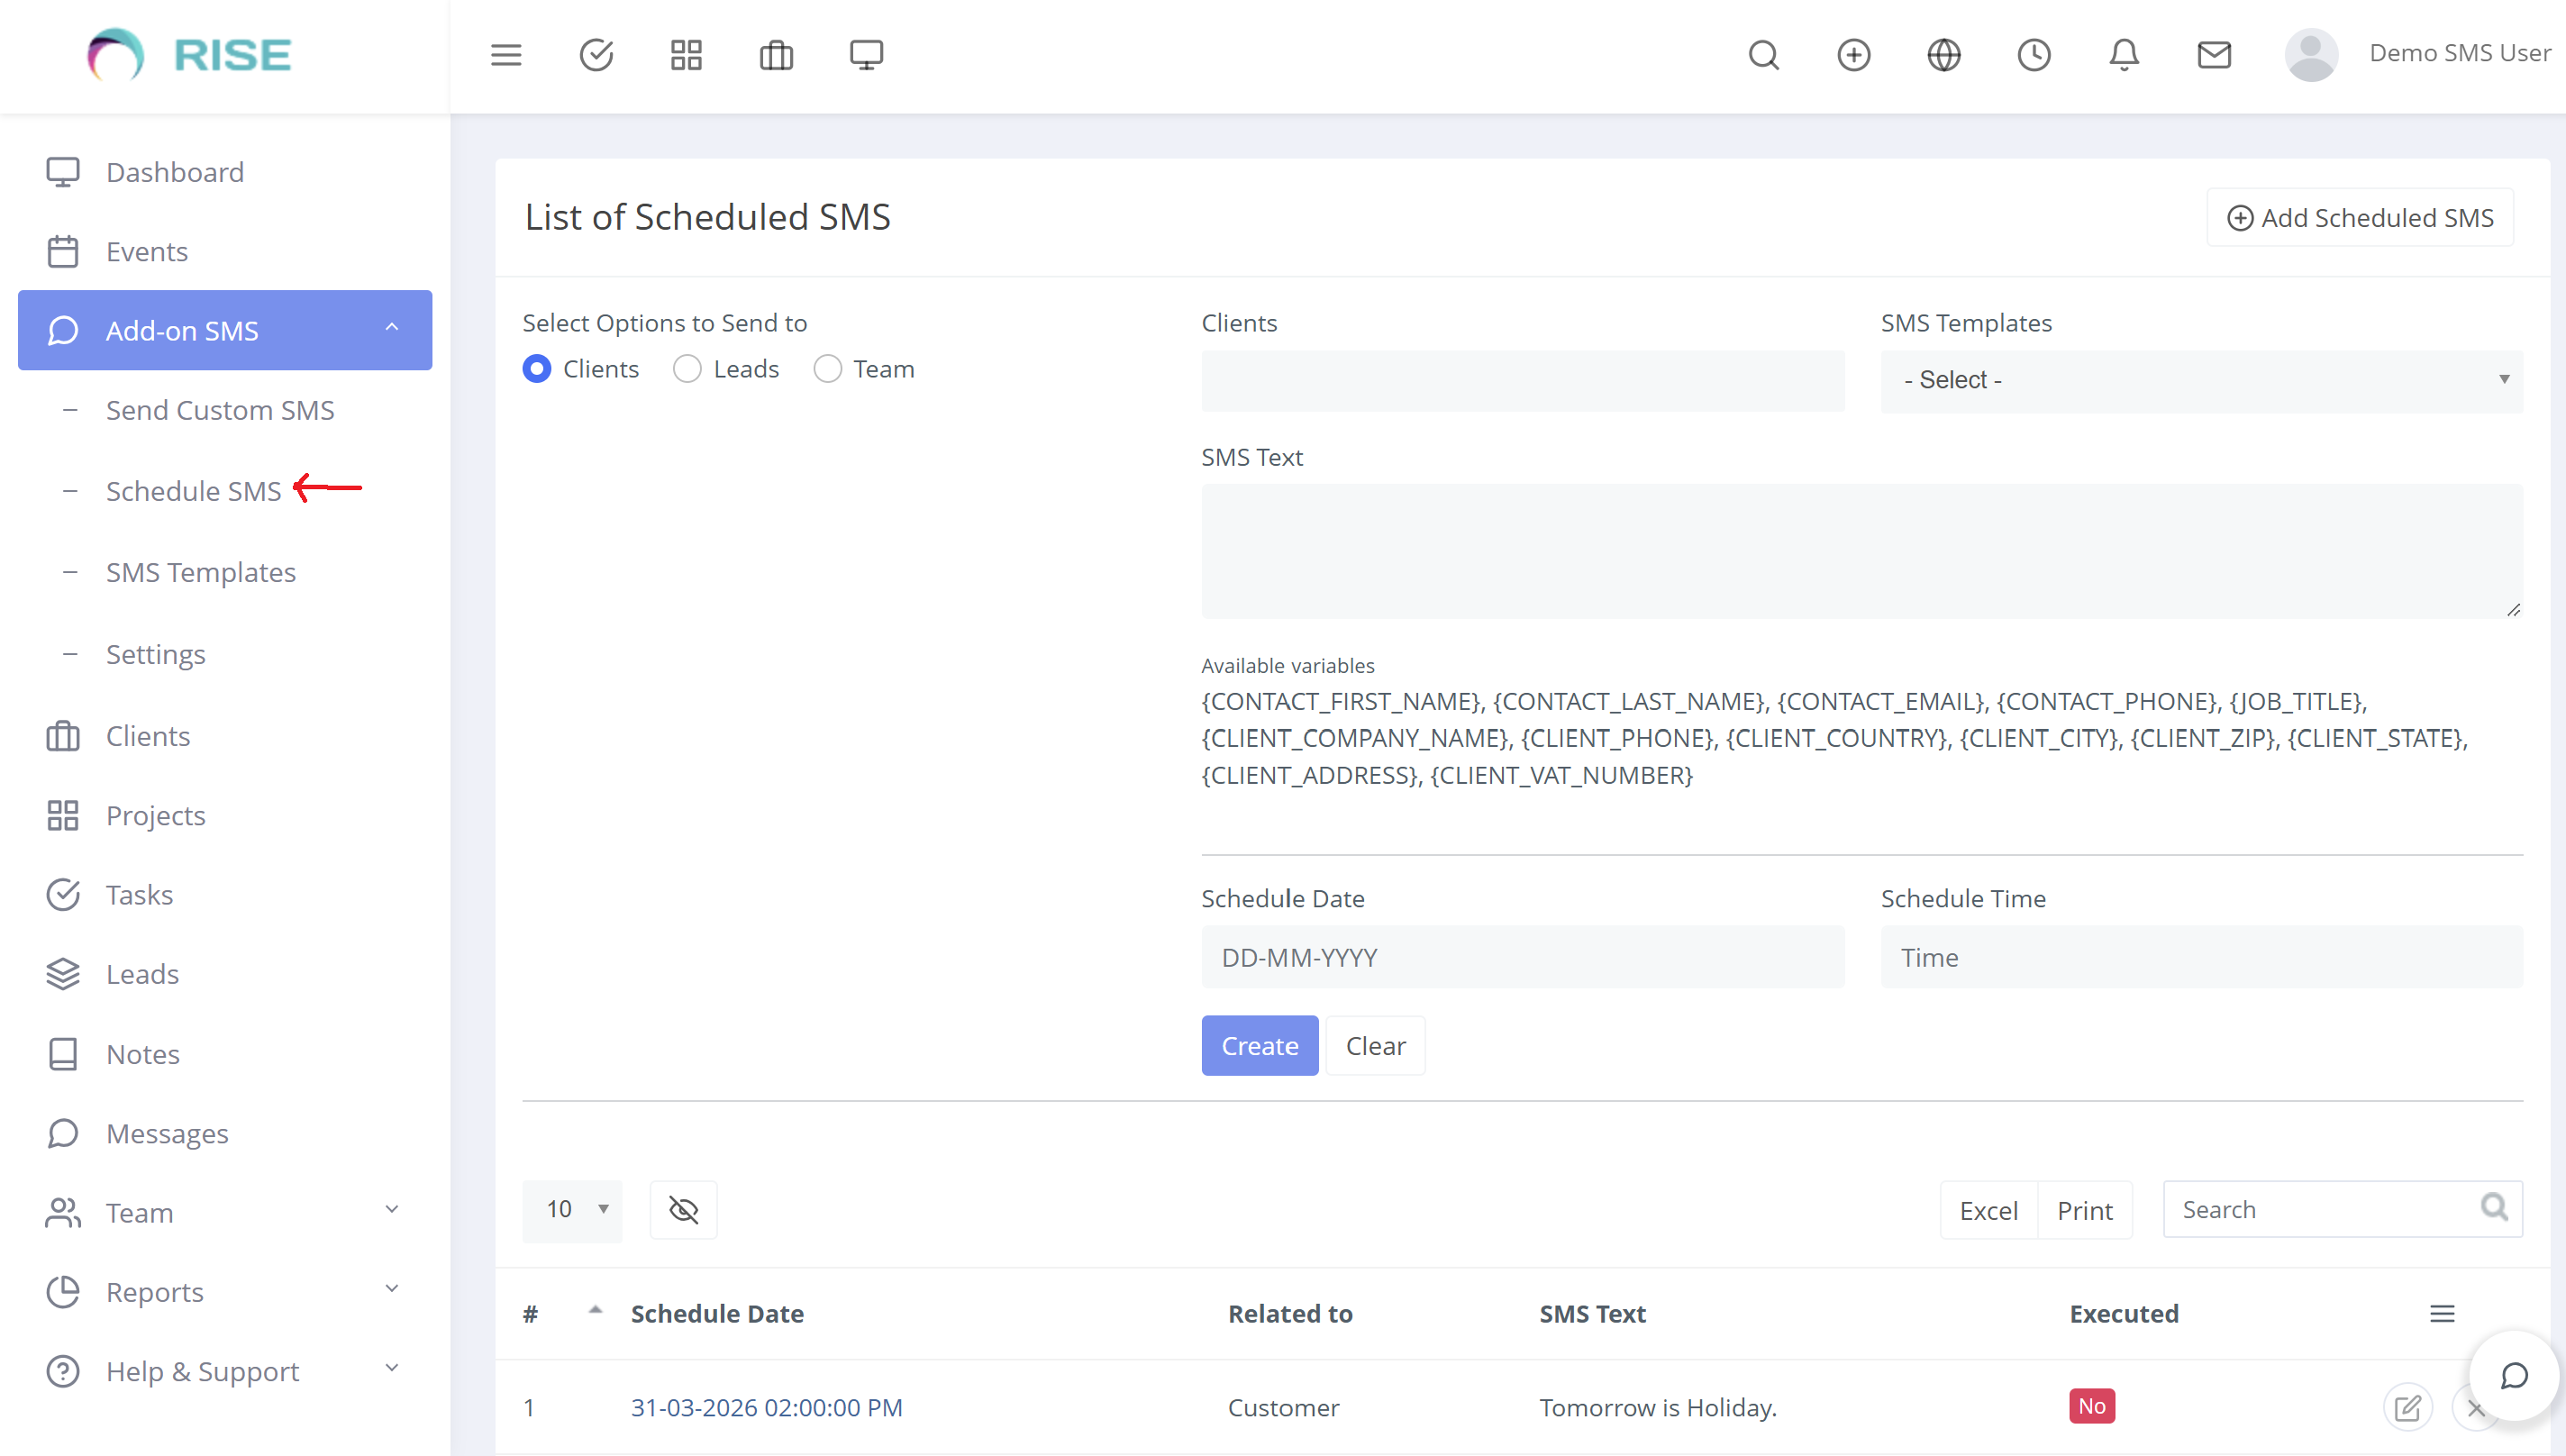Open notifications bell icon

click(2123, 55)
